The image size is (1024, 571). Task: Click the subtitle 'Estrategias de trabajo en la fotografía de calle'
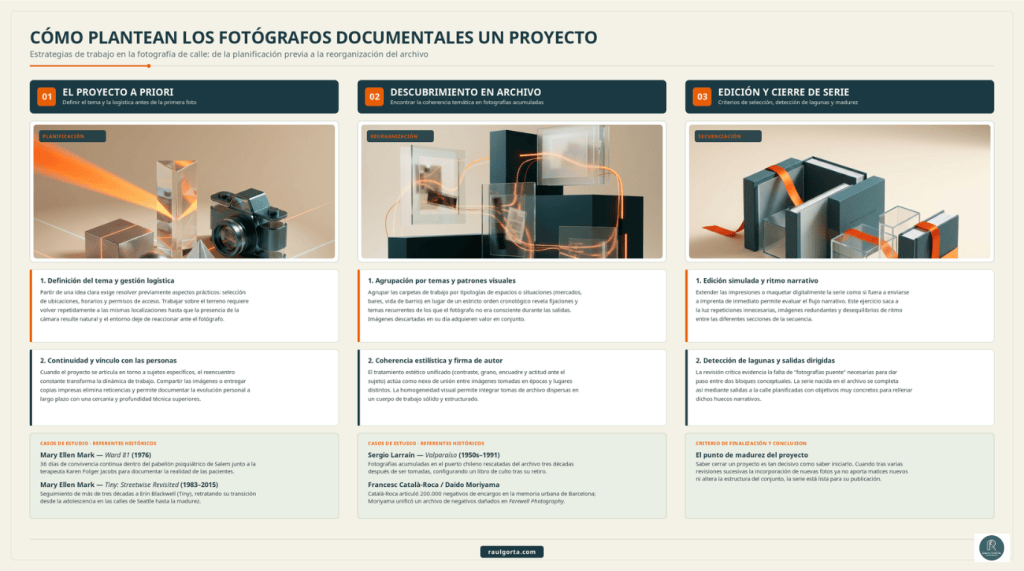coord(118,54)
